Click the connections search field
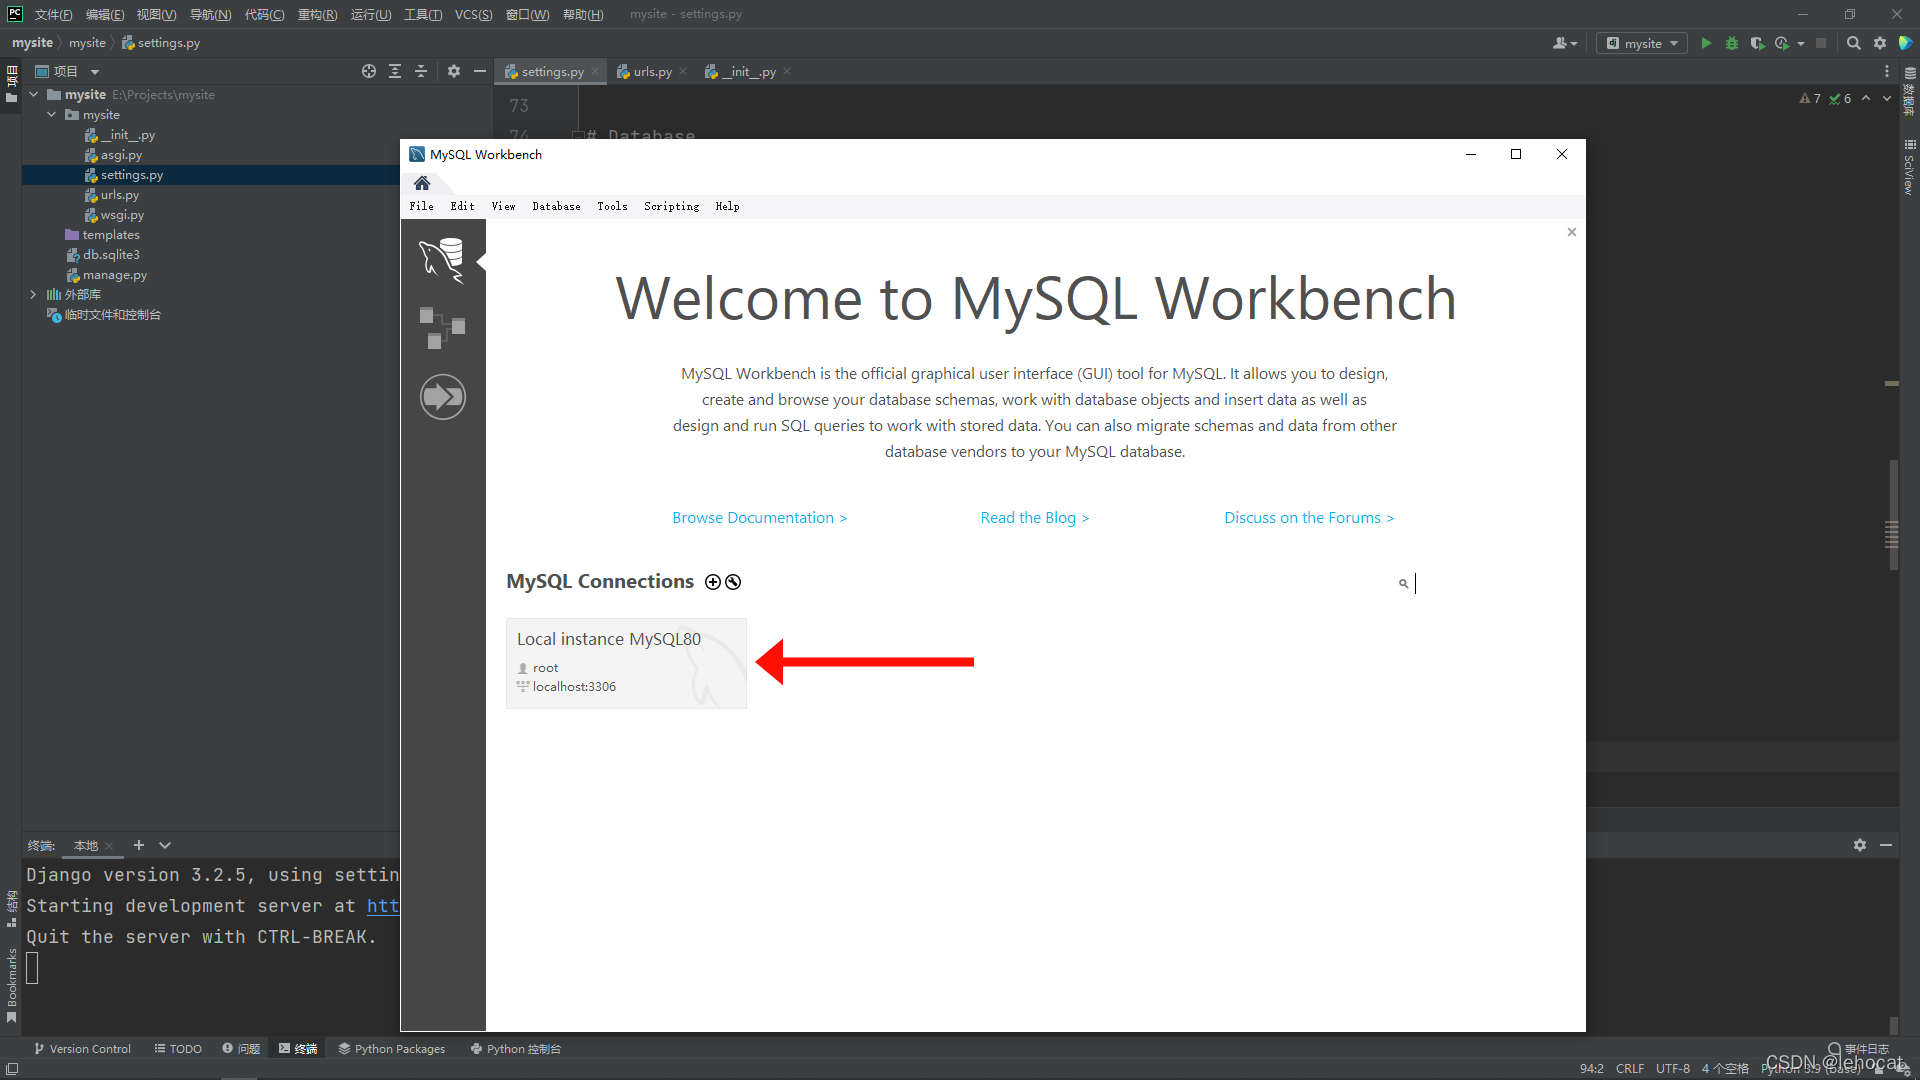Image resolution: width=1920 pixels, height=1080 pixels. (1480, 583)
